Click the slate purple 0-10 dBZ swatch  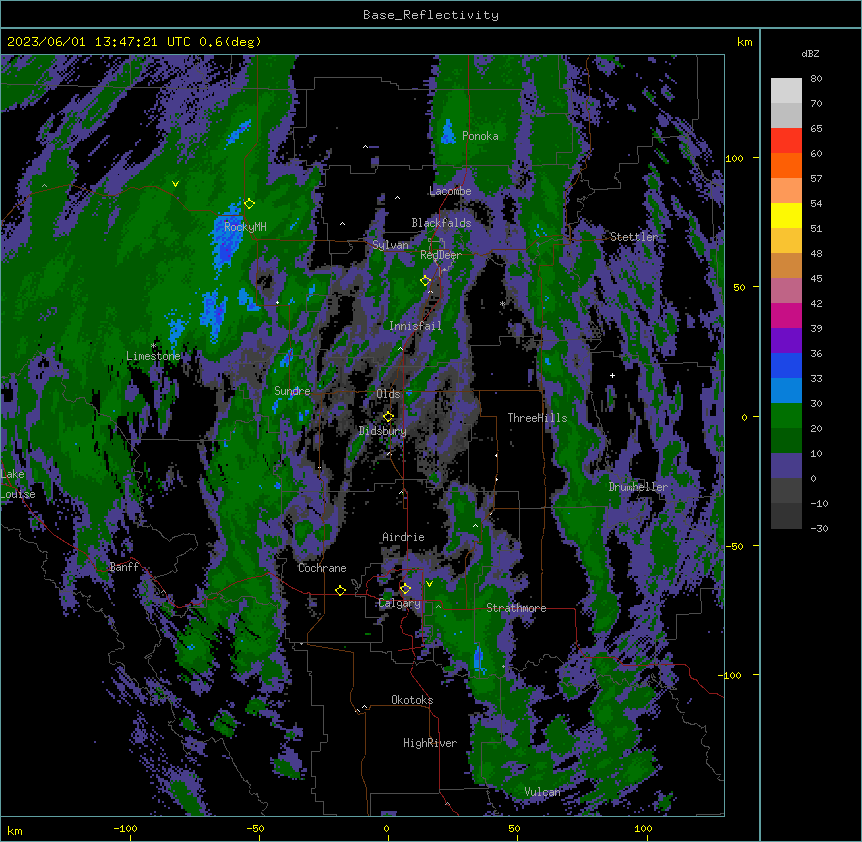786,466
